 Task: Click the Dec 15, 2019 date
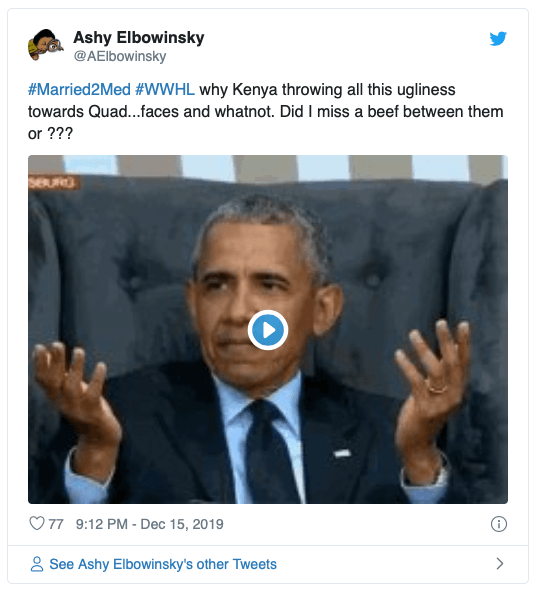coord(182,524)
